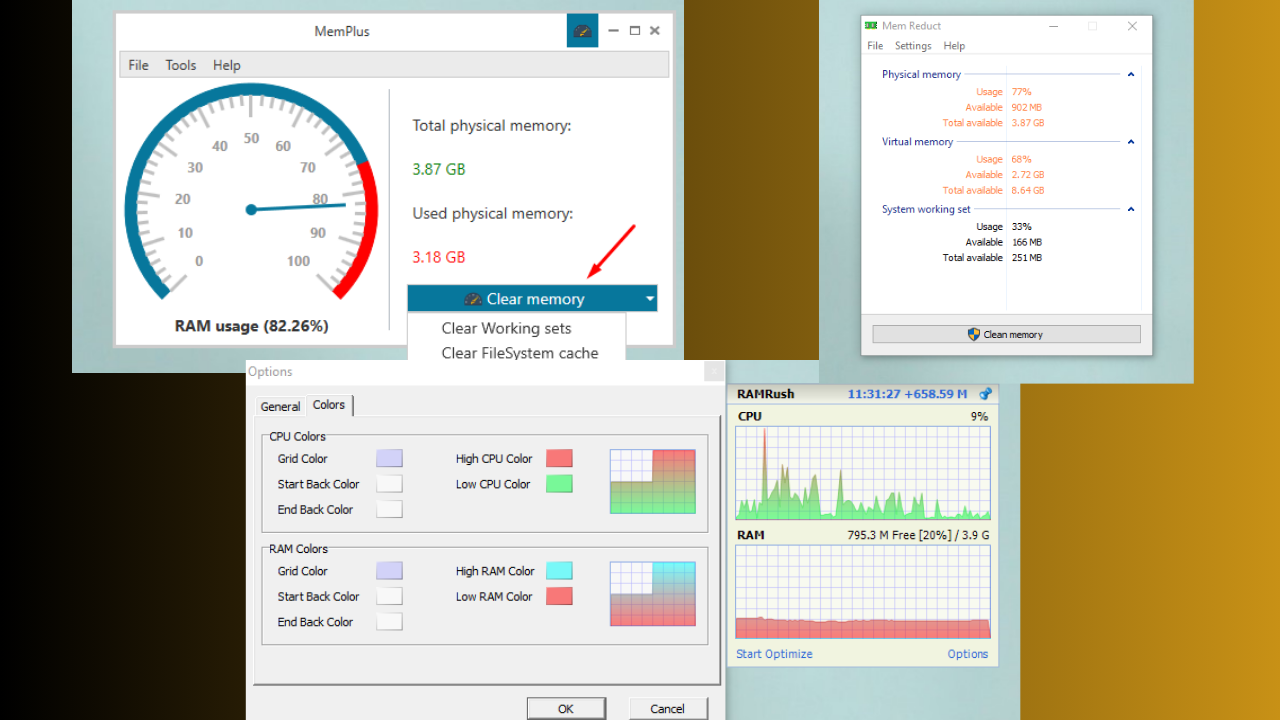Pick the CPU Start Back Color swatch

(x=389, y=484)
